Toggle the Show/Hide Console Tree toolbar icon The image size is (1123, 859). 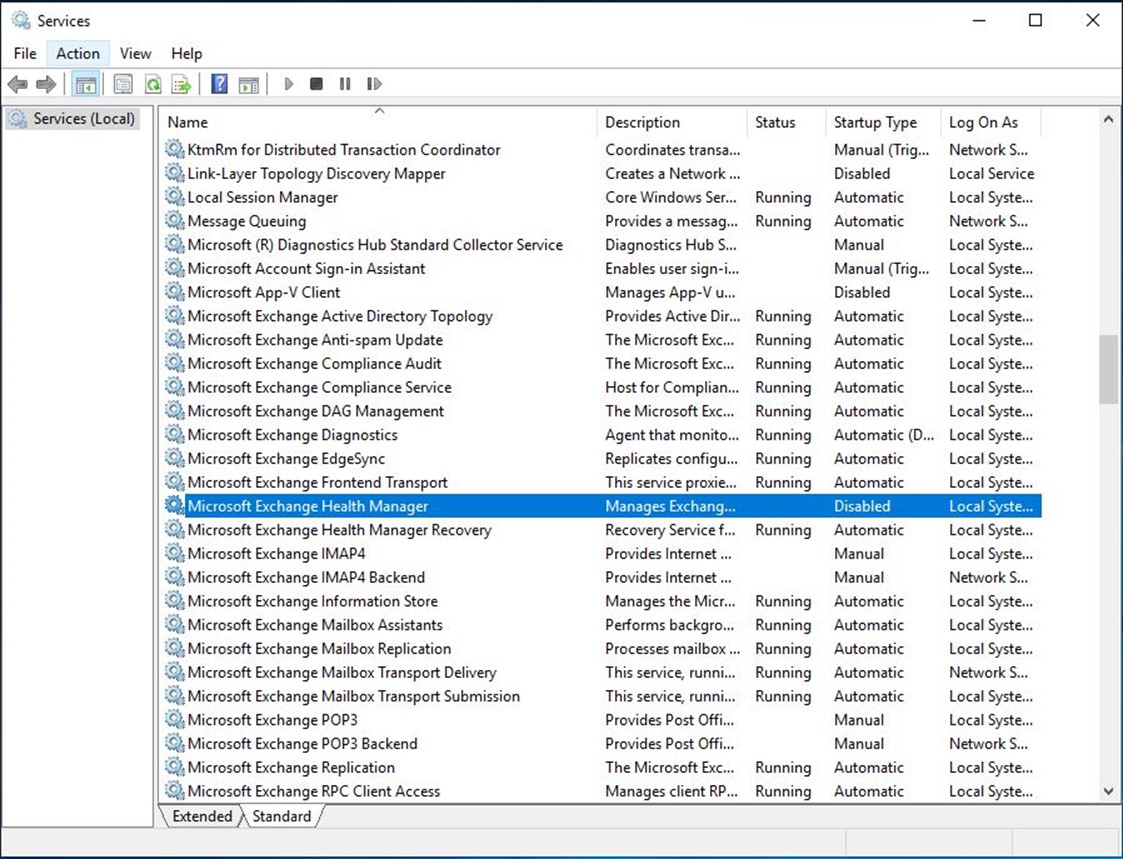point(86,85)
